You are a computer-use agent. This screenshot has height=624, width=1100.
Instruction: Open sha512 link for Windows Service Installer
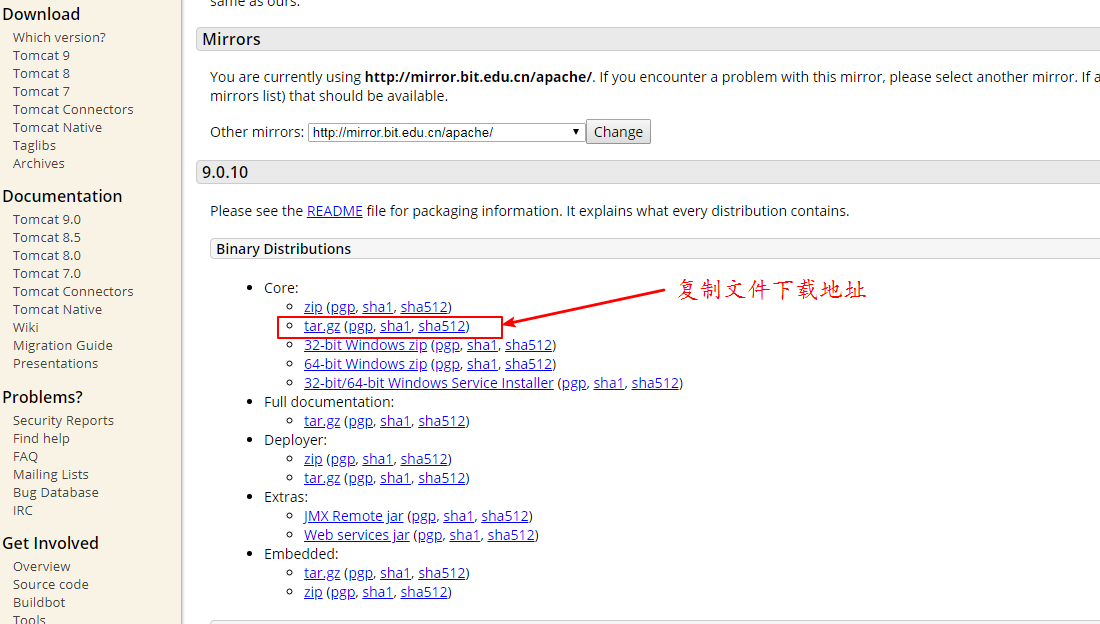pyautogui.click(x=655, y=383)
